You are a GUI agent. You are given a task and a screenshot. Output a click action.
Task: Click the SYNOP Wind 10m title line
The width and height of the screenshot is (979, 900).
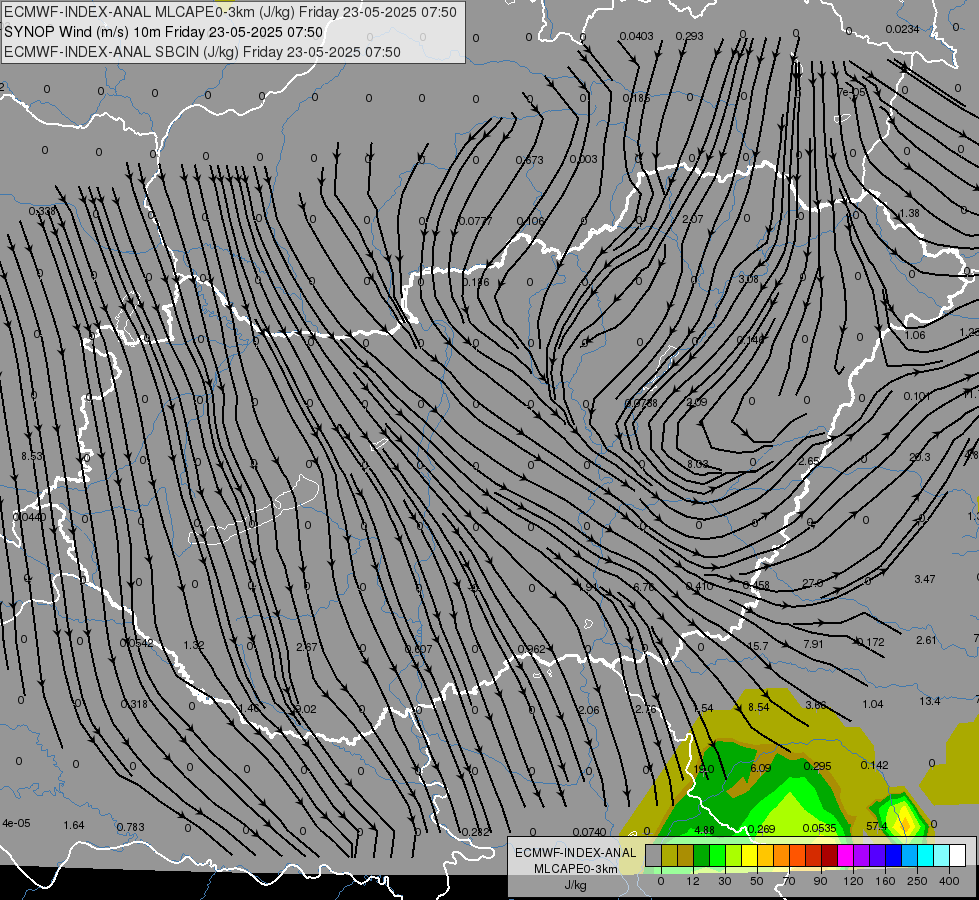coord(164,32)
